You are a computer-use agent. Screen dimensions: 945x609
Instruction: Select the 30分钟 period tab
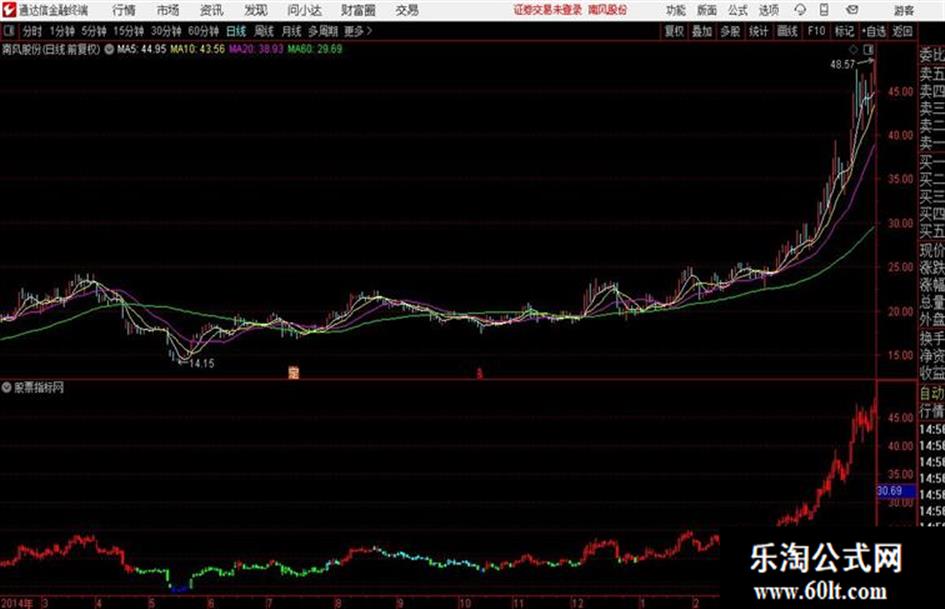pos(166,31)
